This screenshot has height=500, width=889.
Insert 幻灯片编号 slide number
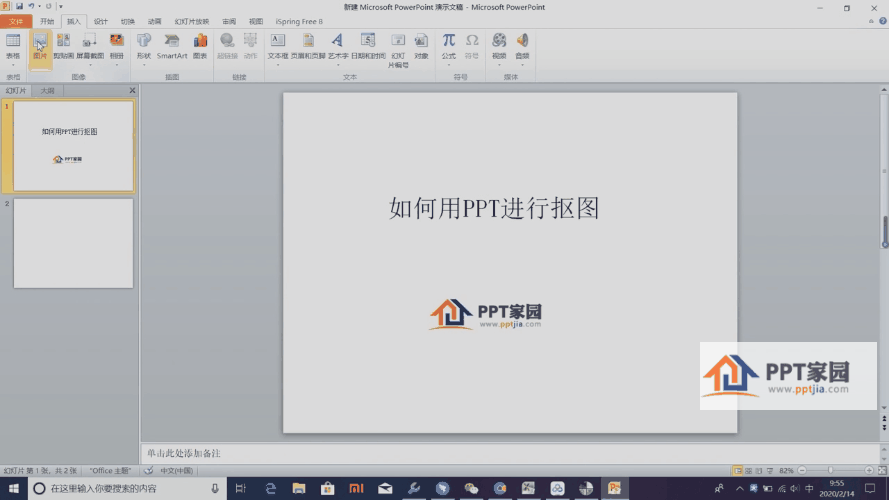click(x=398, y=50)
